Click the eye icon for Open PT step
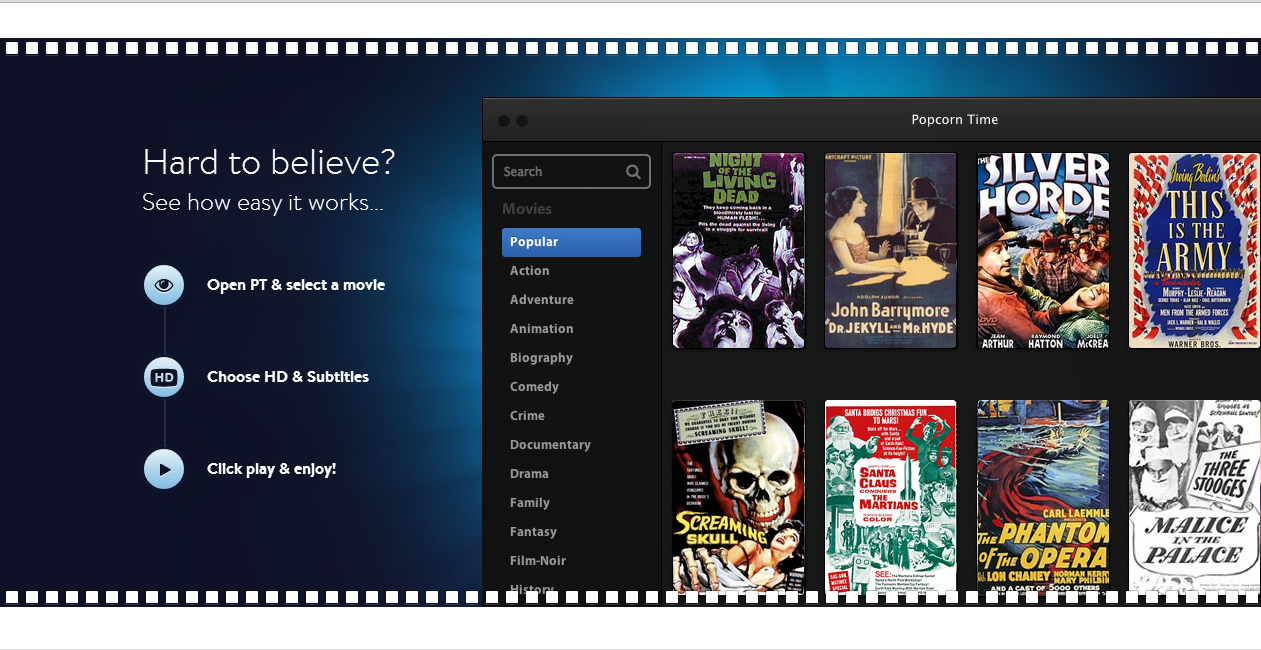Viewport: 1261px width, 650px height. pyautogui.click(x=164, y=285)
